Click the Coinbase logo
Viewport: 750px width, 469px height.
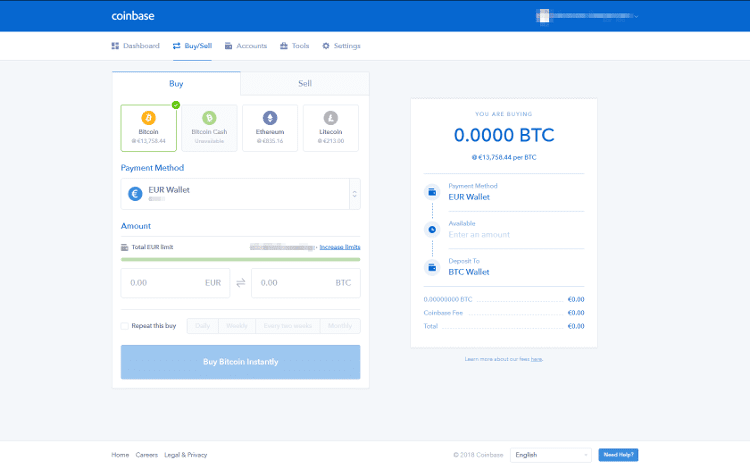pyautogui.click(x=132, y=16)
